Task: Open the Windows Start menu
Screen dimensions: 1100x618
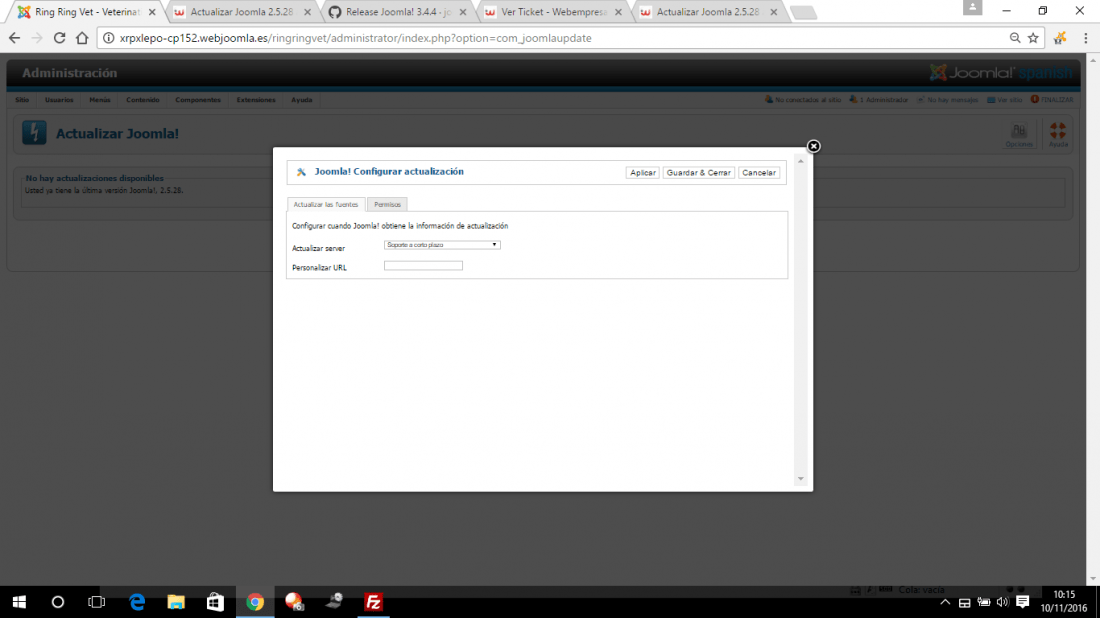Action: click(19, 602)
